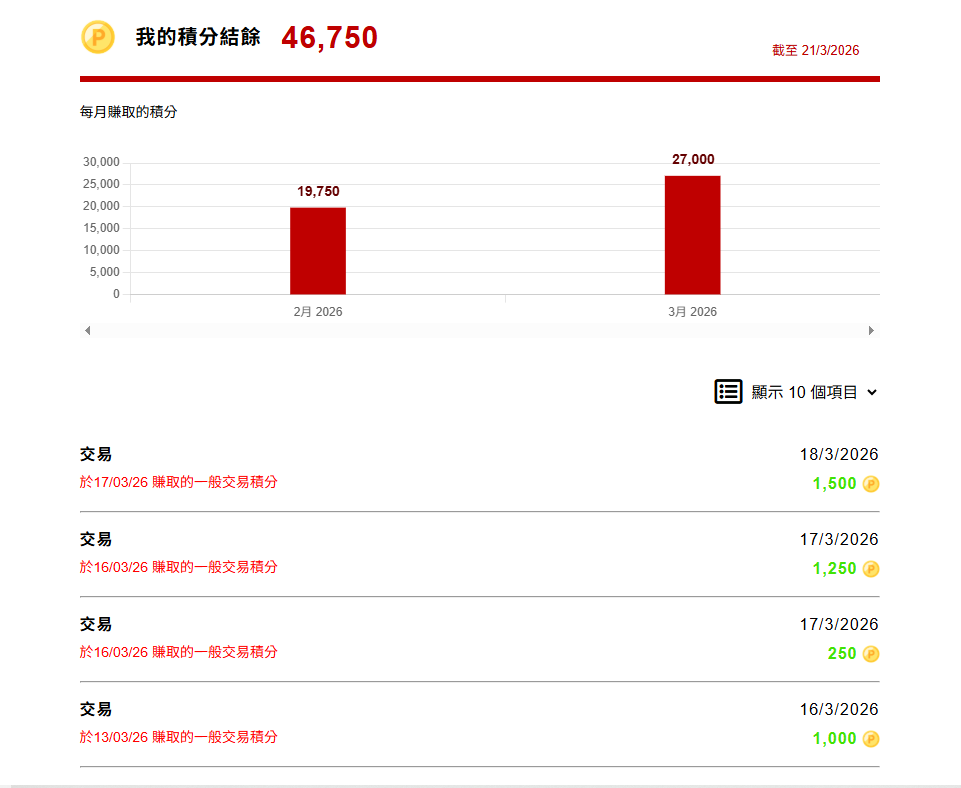Click the 250 points amount
Screen dimensions: 961x788
pyautogui.click(x=842, y=654)
